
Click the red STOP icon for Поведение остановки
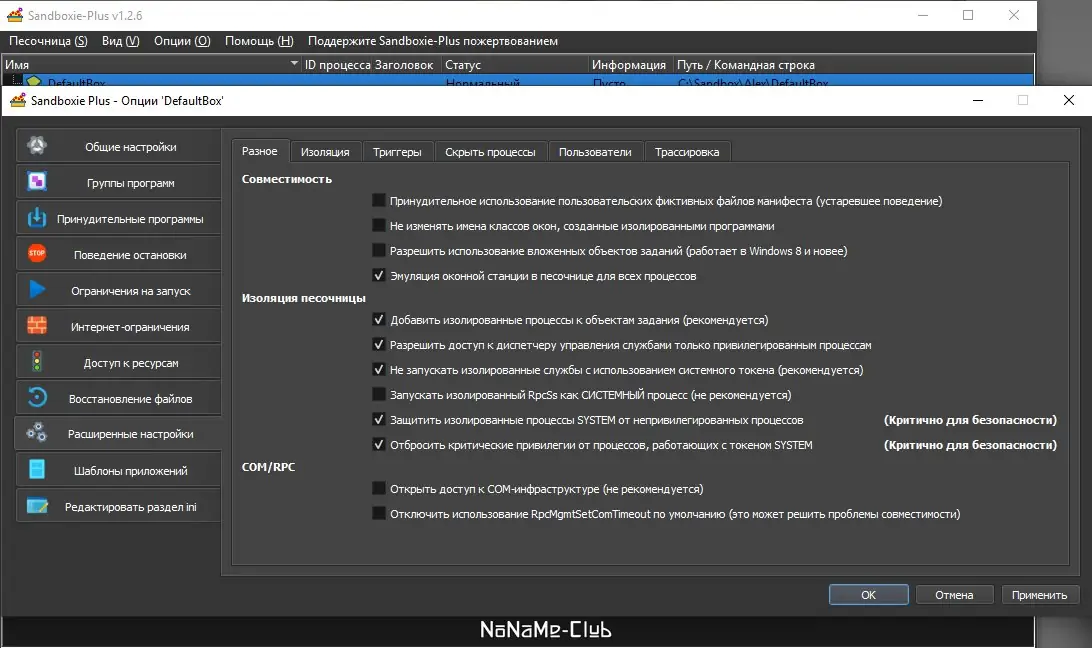click(37, 254)
